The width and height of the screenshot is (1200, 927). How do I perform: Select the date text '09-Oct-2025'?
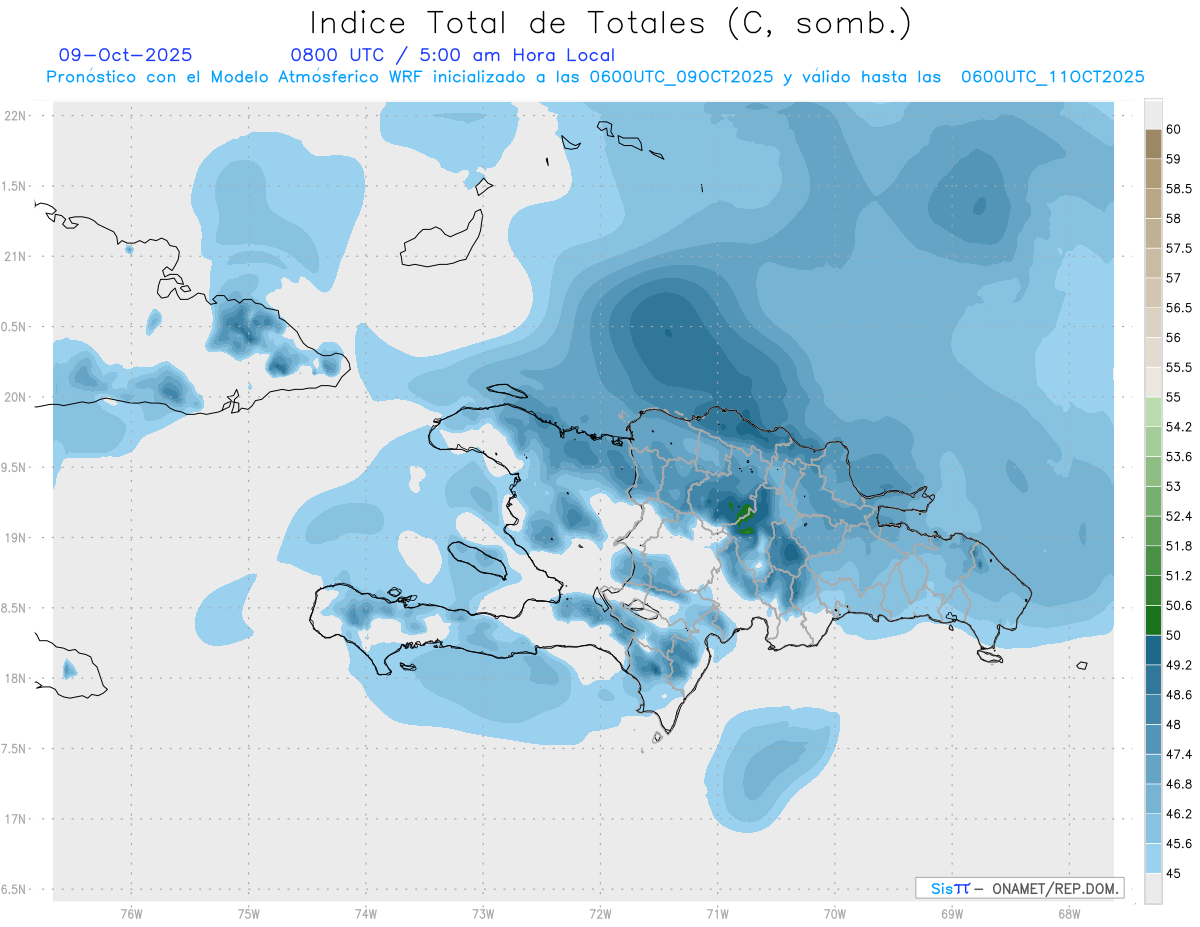pos(125,55)
